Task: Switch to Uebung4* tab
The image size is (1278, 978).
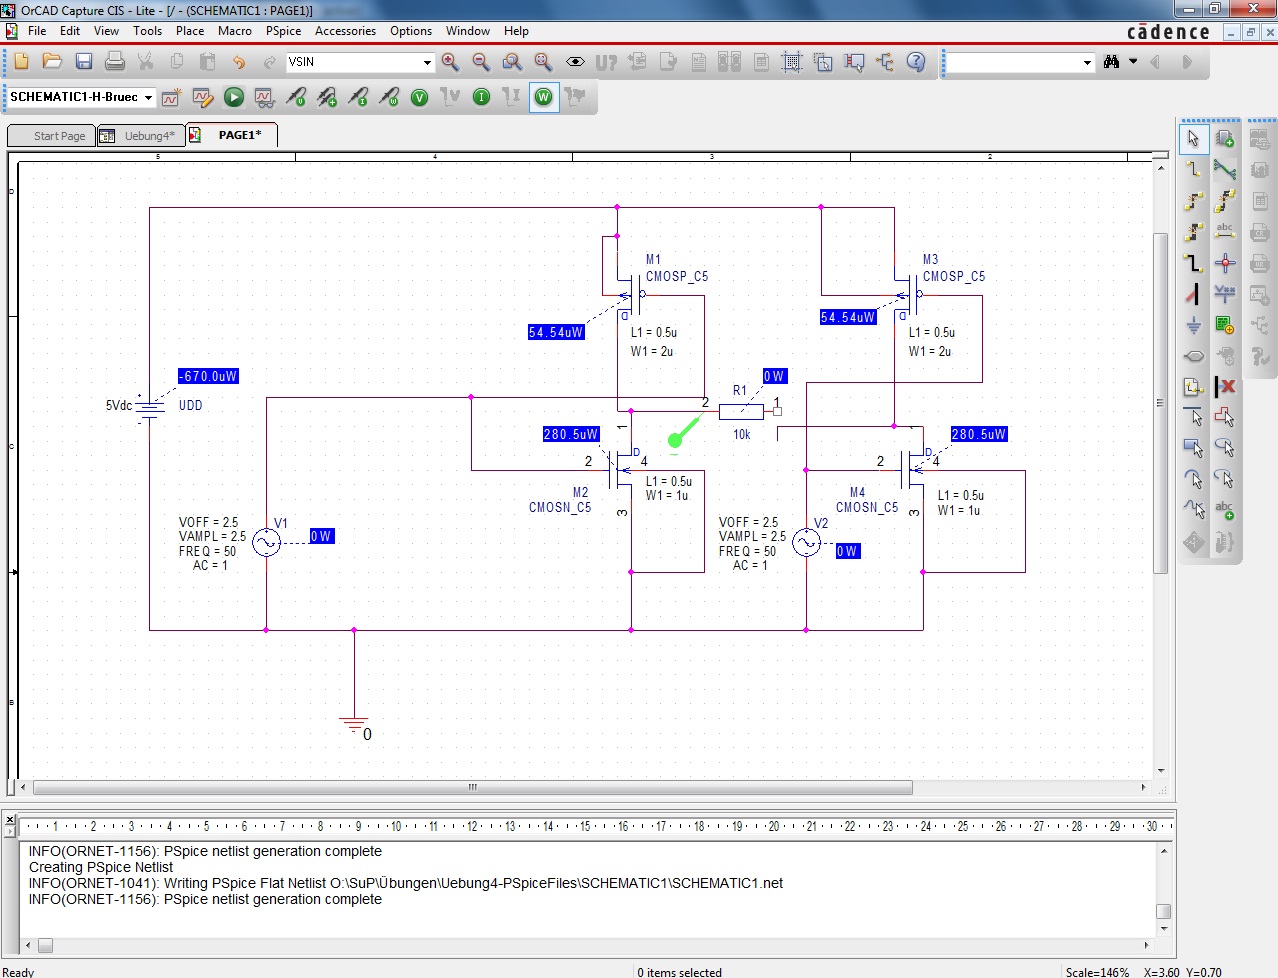Action: [x=140, y=136]
